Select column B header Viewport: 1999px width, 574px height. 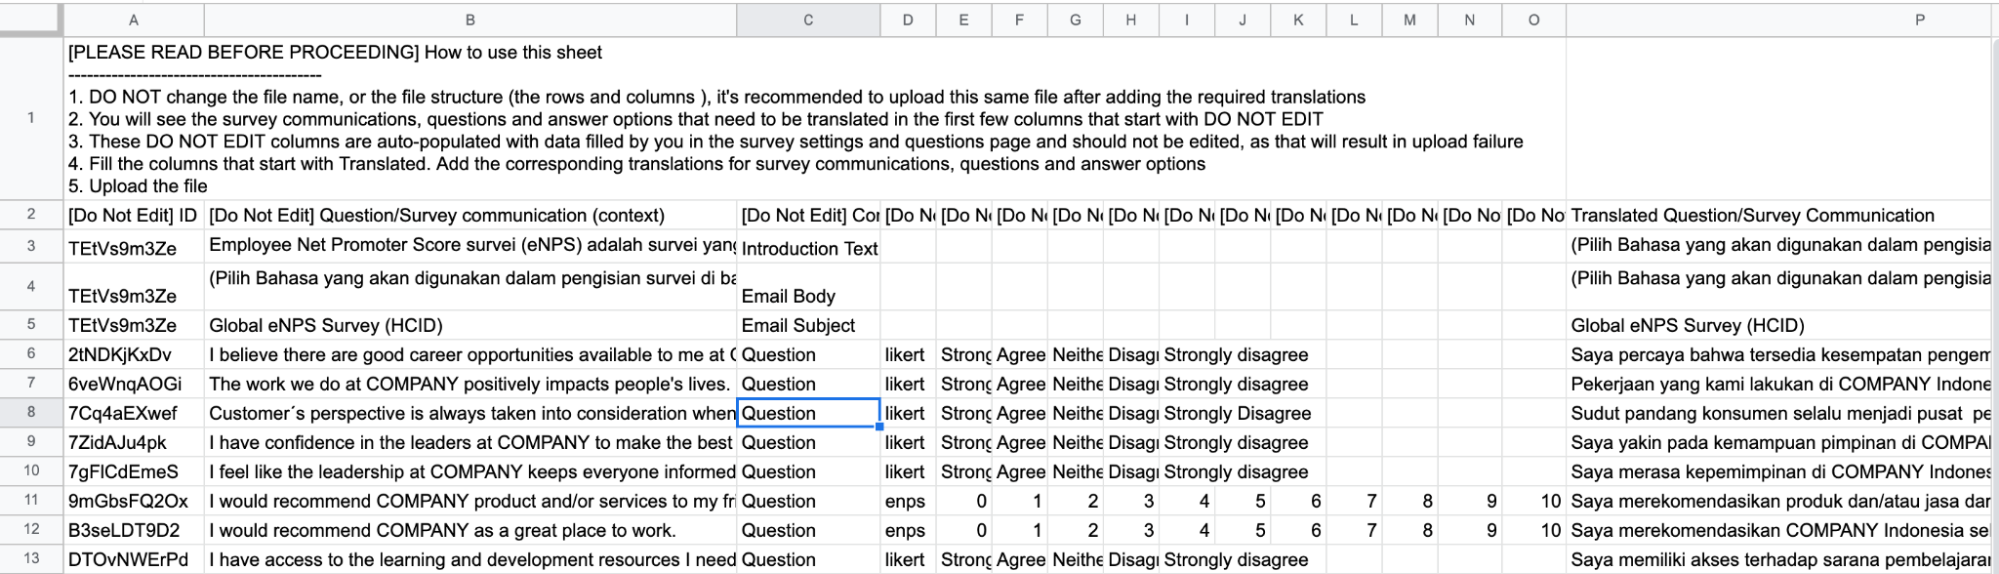470,20
